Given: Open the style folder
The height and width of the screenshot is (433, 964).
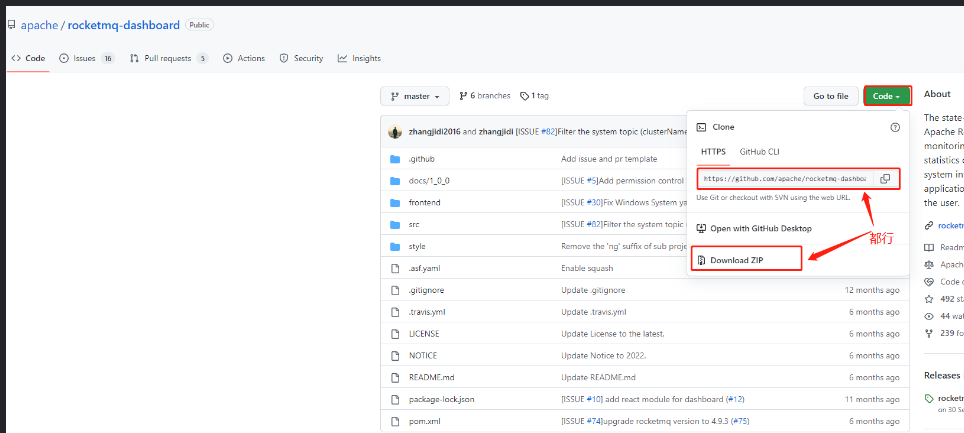Looking at the screenshot, I should click(417, 246).
